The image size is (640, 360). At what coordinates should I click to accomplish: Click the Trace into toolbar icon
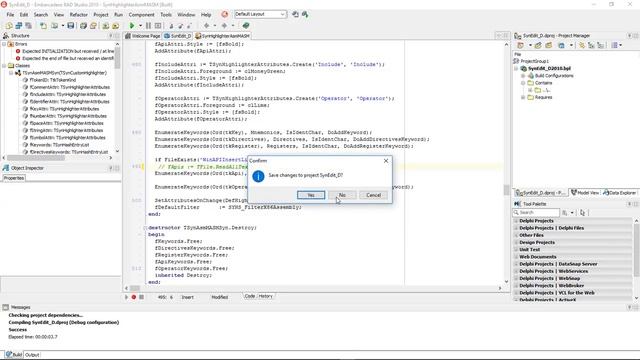171,26
